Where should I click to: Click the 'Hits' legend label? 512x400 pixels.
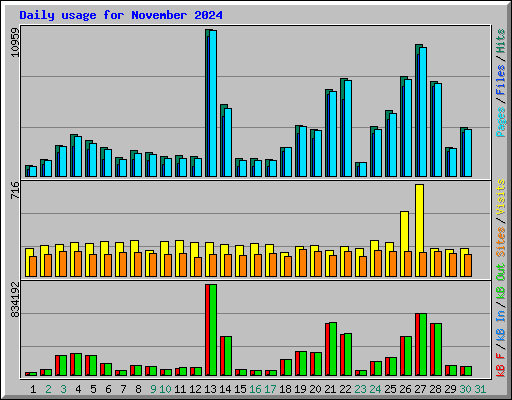pos(501,41)
